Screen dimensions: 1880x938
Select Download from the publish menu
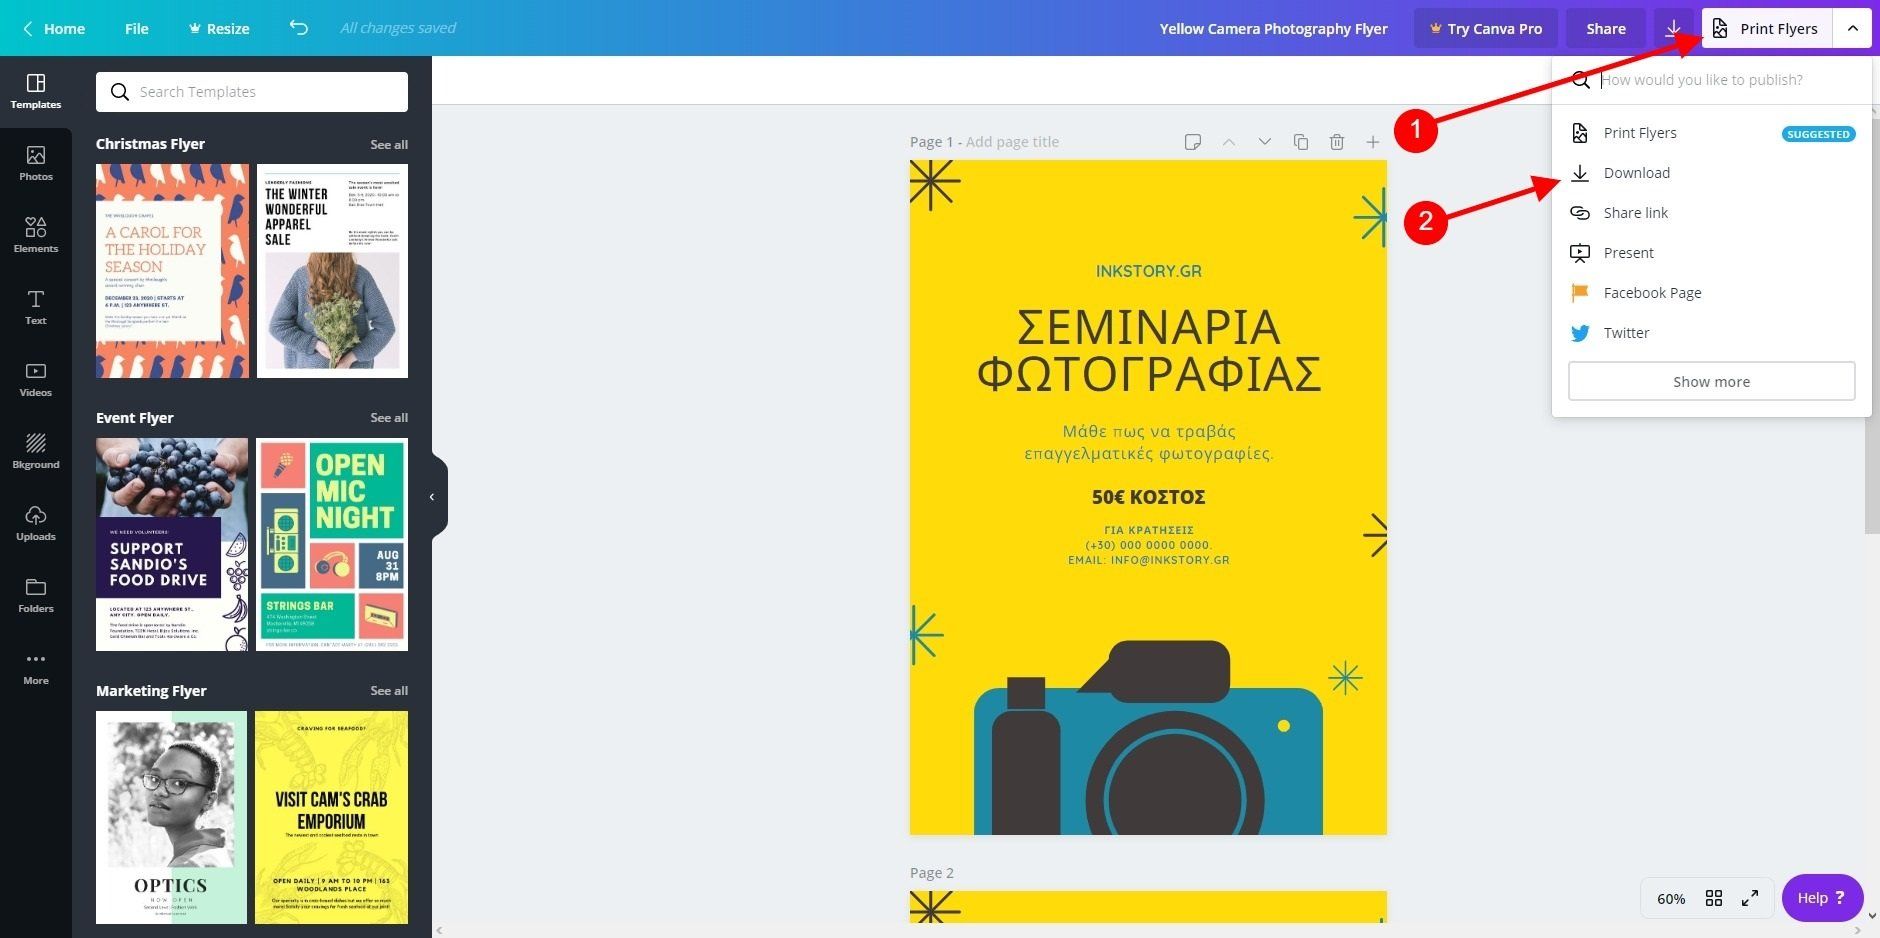1636,173
